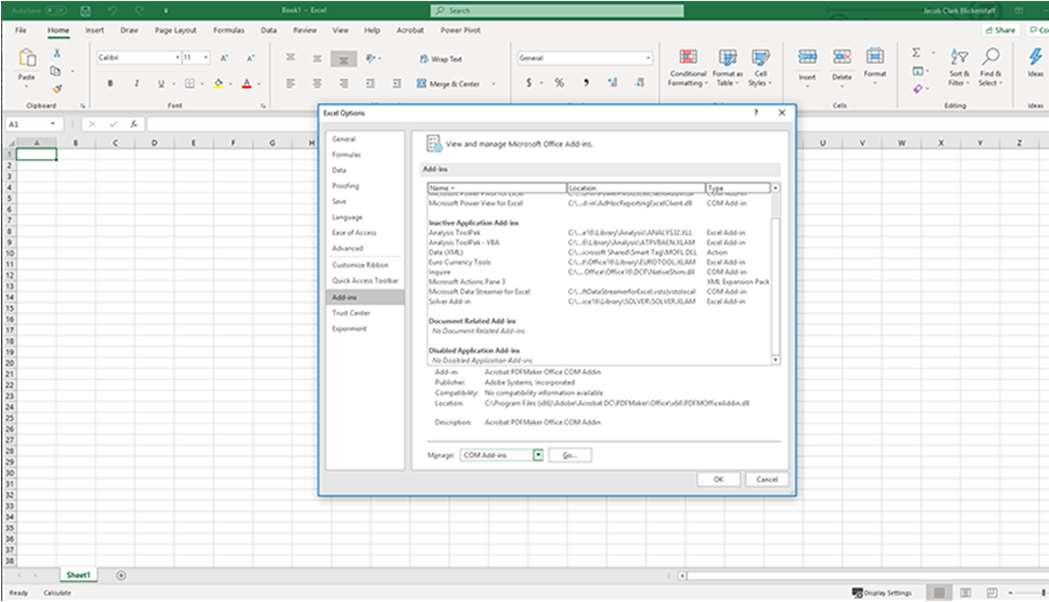Open the Power Pivot ribbon tab
The height and width of the screenshot is (602, 1049).
[460, 30]
